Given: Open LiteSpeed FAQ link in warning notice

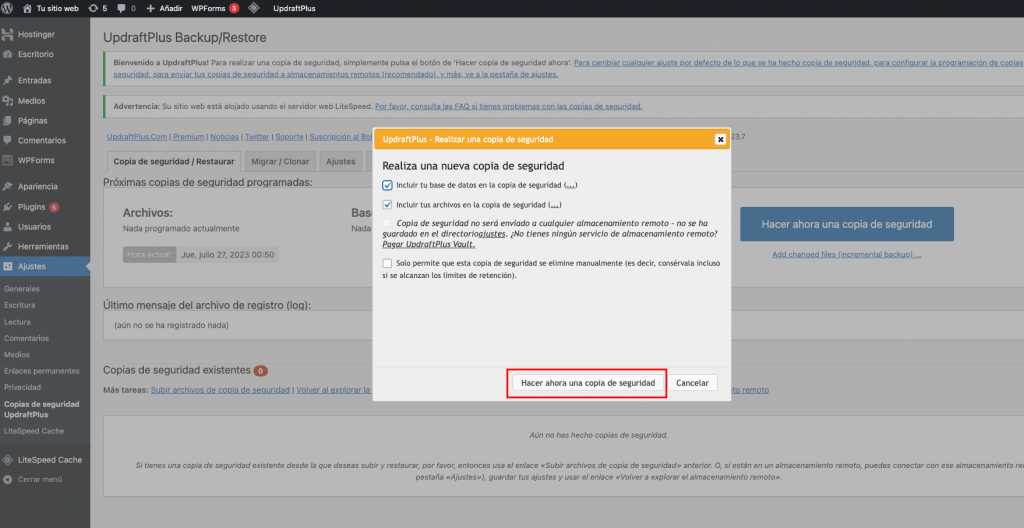Looking at the screenshot, I should click(x=509, y=106).
